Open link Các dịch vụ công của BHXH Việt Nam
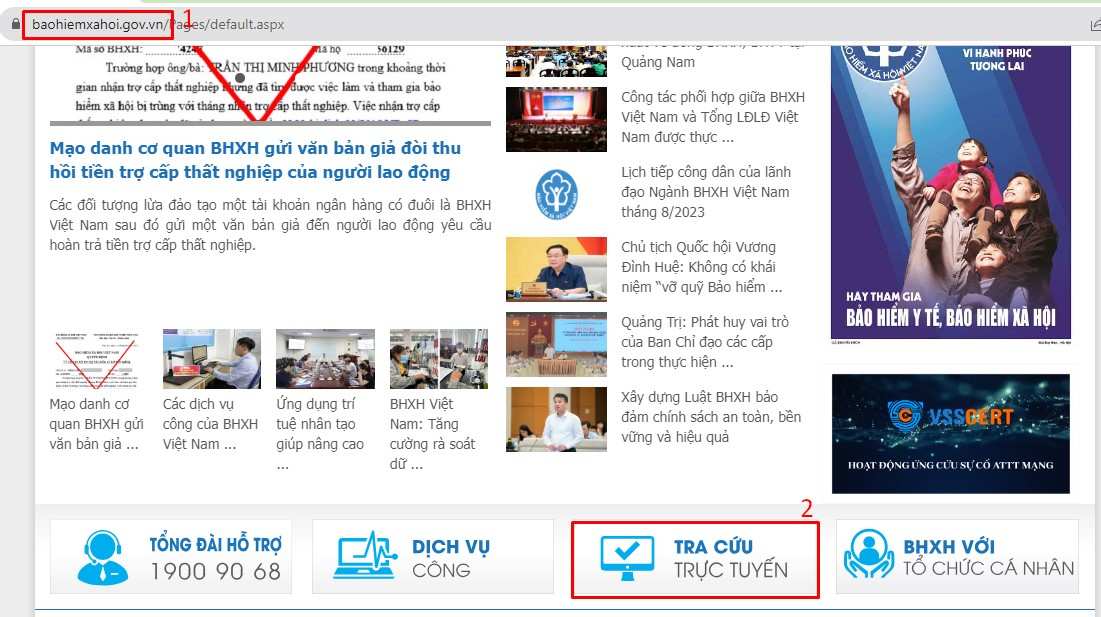Image resolution: width=1101 pixels, height=617 pixels. (x=211, y=424)
